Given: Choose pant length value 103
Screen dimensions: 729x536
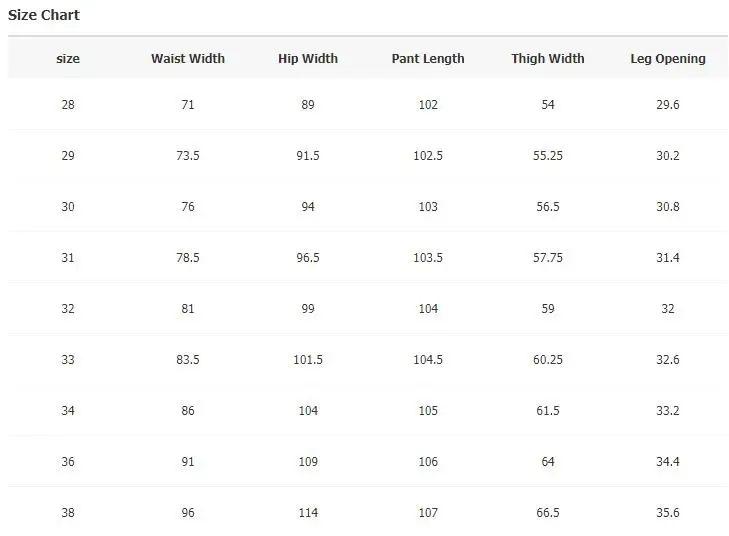Looking at the screenshot, I should 428,206.
